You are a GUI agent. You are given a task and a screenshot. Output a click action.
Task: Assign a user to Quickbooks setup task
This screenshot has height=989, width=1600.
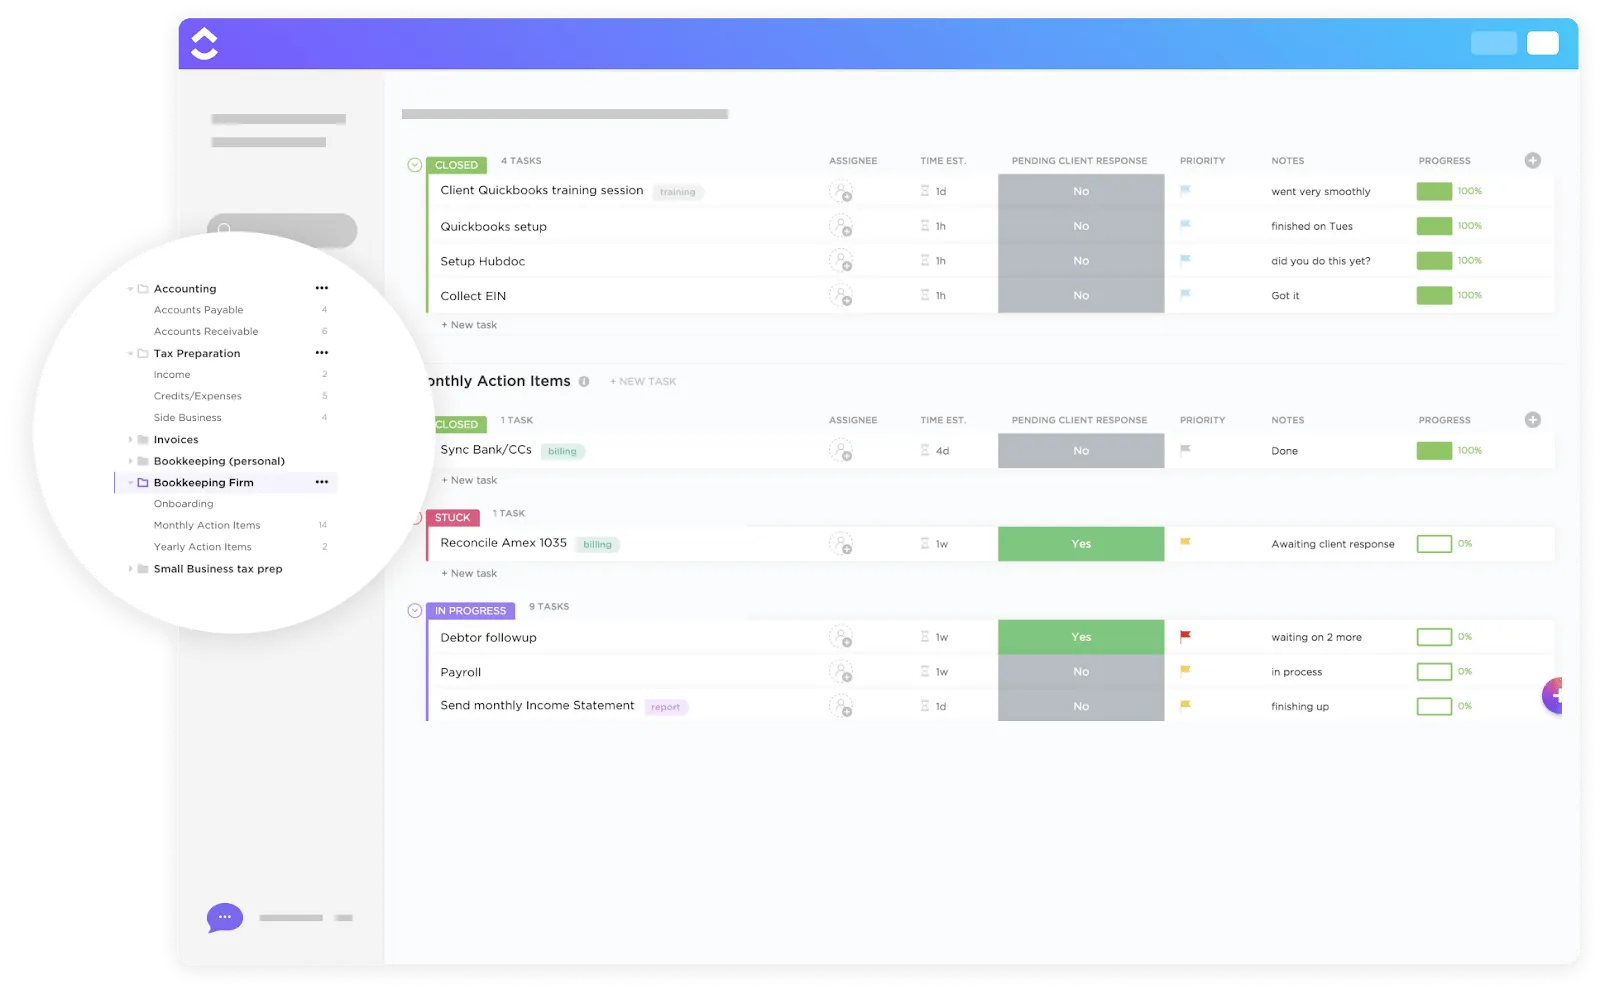coord(841,226)
